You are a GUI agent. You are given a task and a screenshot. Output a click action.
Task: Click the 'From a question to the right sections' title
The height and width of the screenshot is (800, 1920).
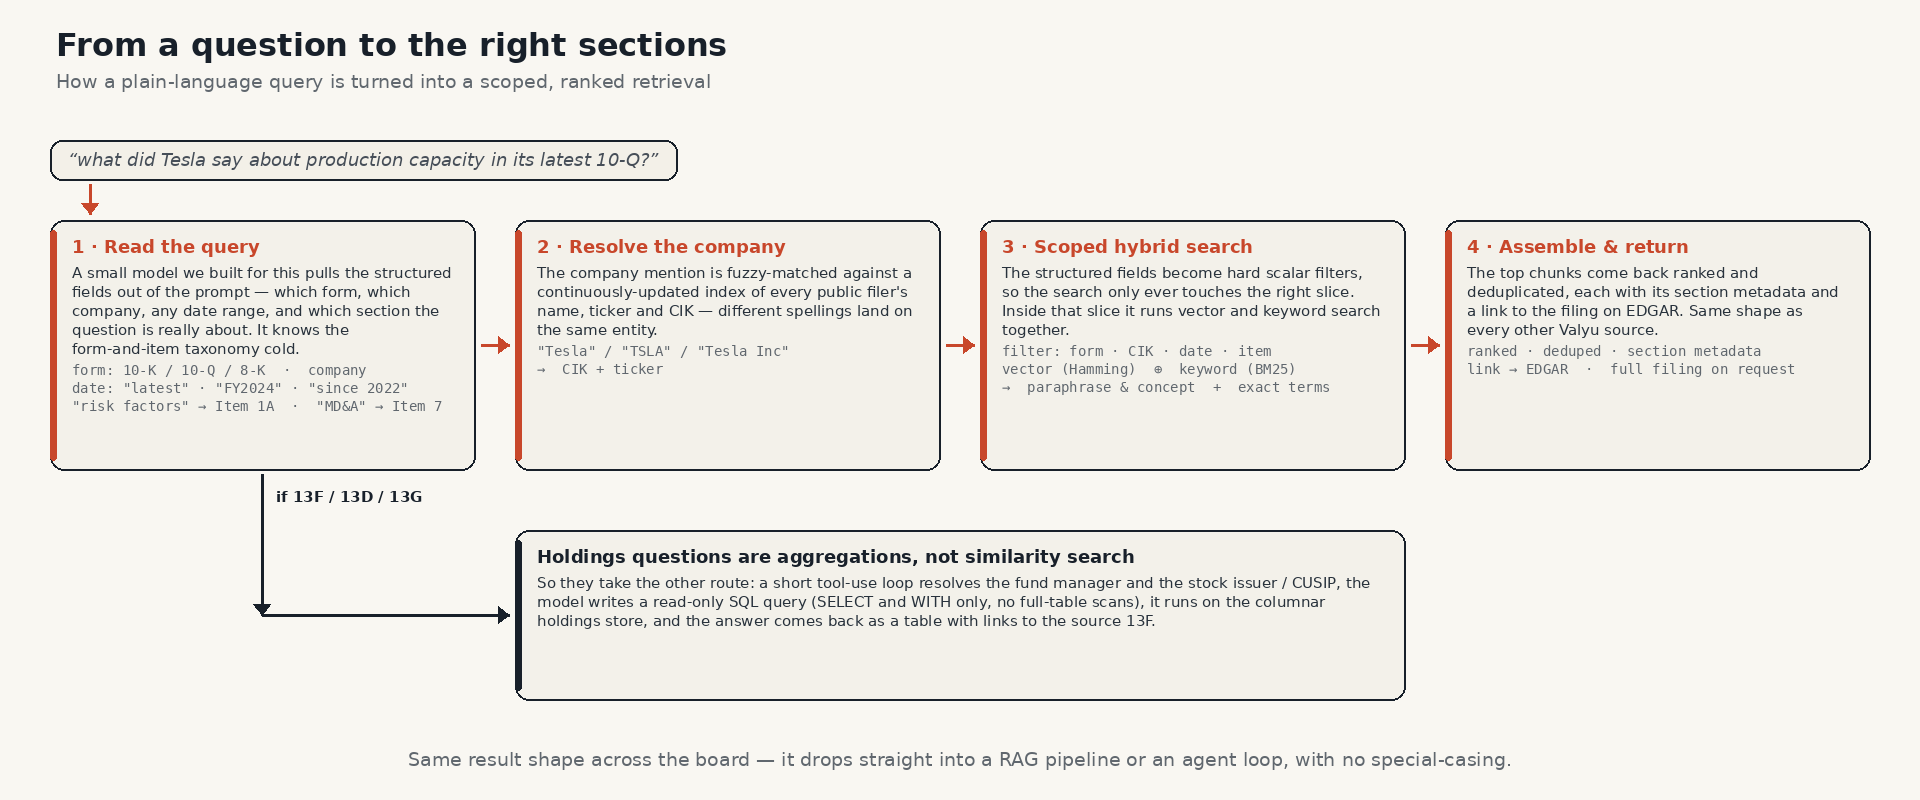(x=391, y=45)
